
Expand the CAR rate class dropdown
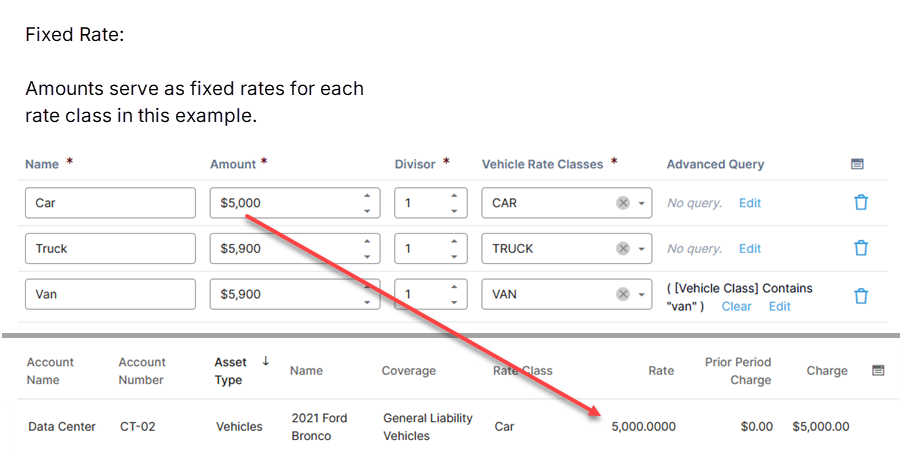click(x=641, y=203)
